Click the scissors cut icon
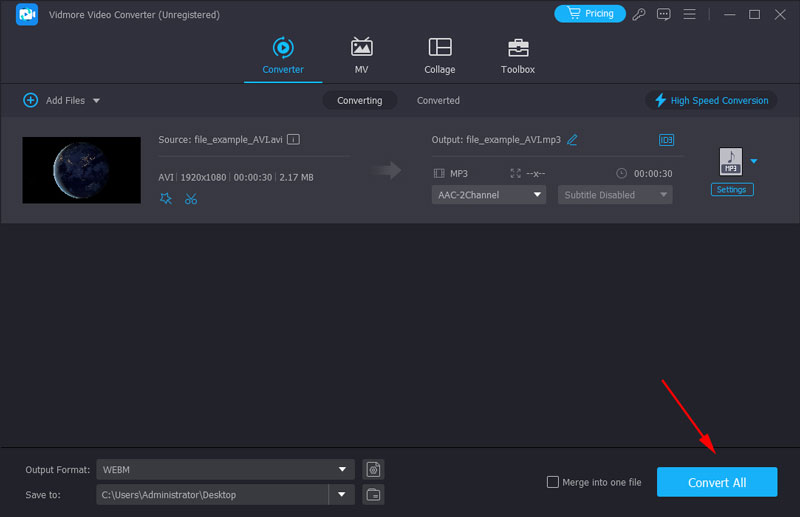The image size is (800, 517). [191, 199]
